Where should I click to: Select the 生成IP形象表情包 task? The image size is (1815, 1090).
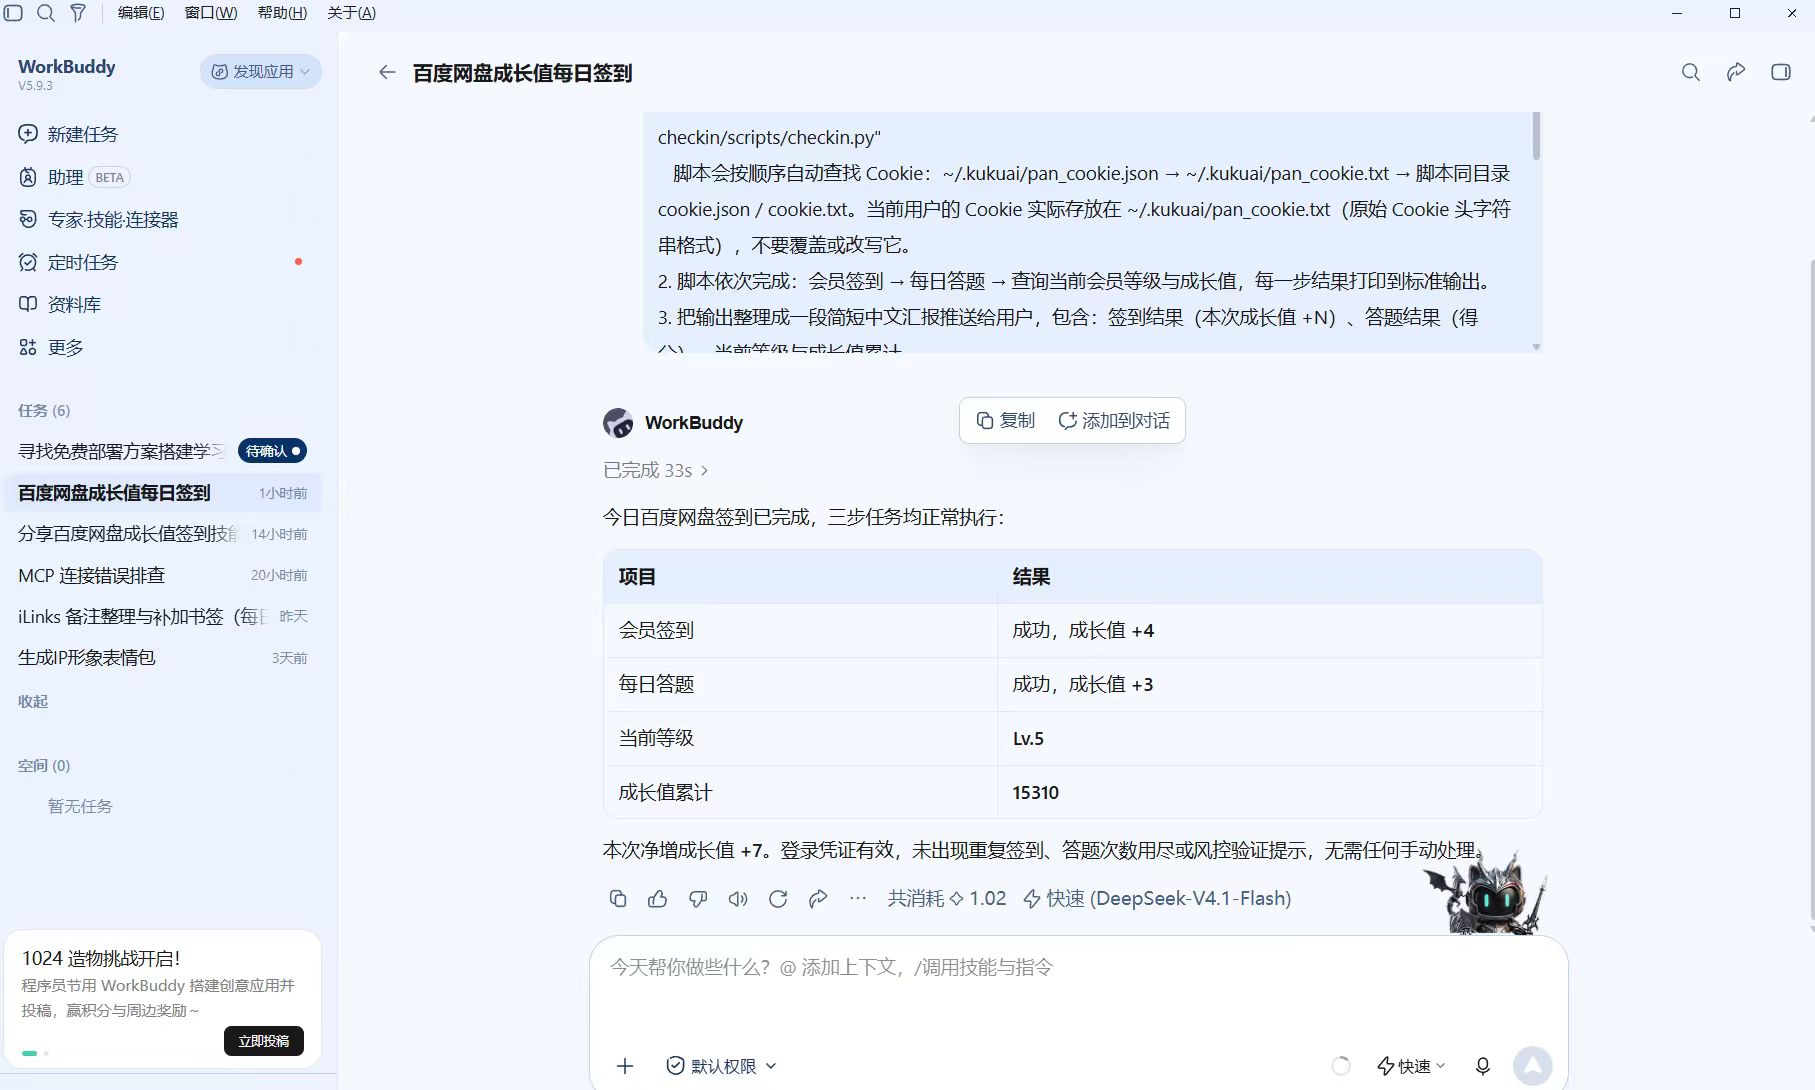pos(162,657)
